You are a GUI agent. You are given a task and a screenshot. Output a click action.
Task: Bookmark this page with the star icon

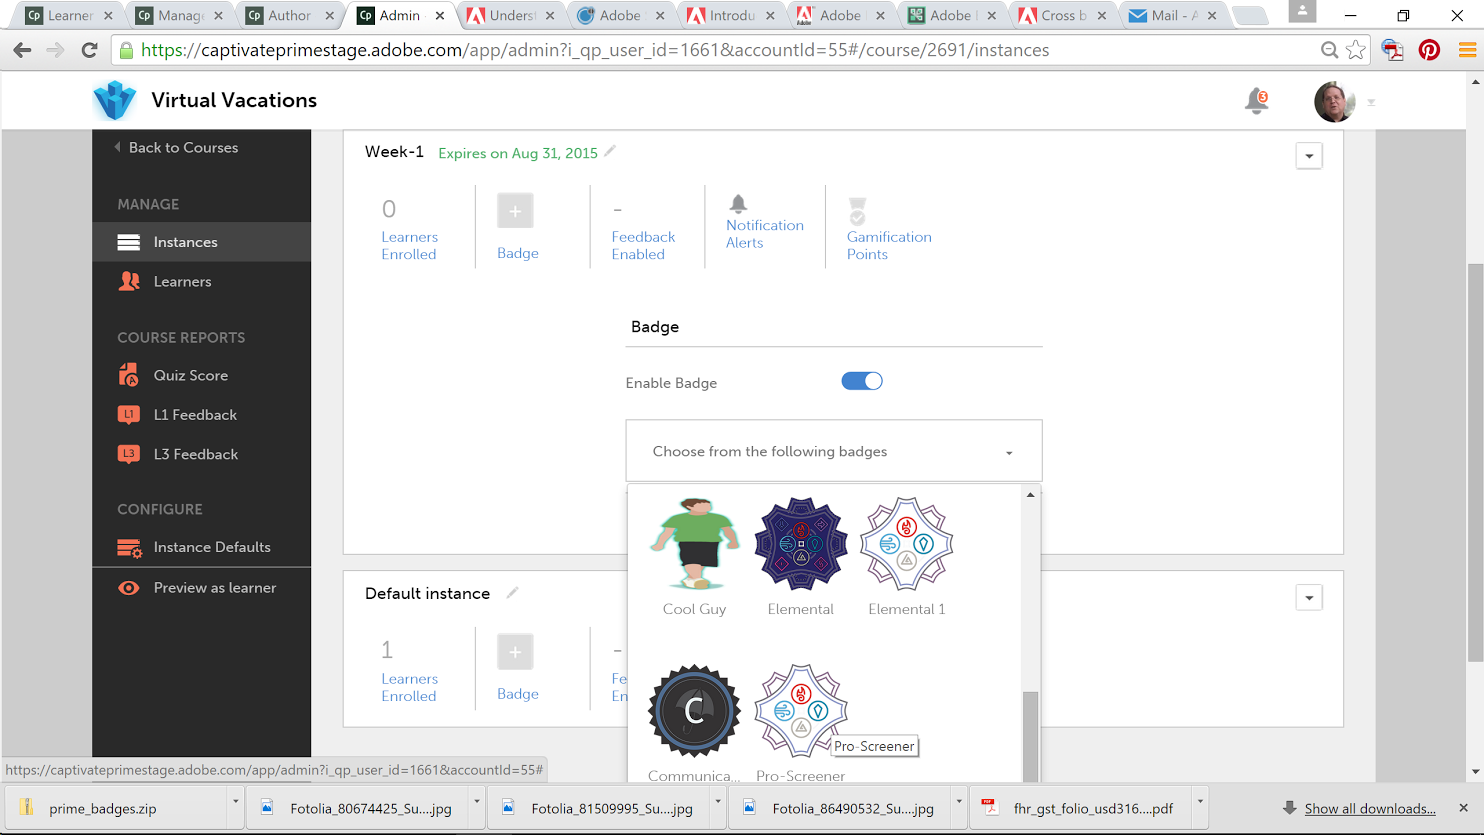pyautogui.click(x=1356, y=50)
